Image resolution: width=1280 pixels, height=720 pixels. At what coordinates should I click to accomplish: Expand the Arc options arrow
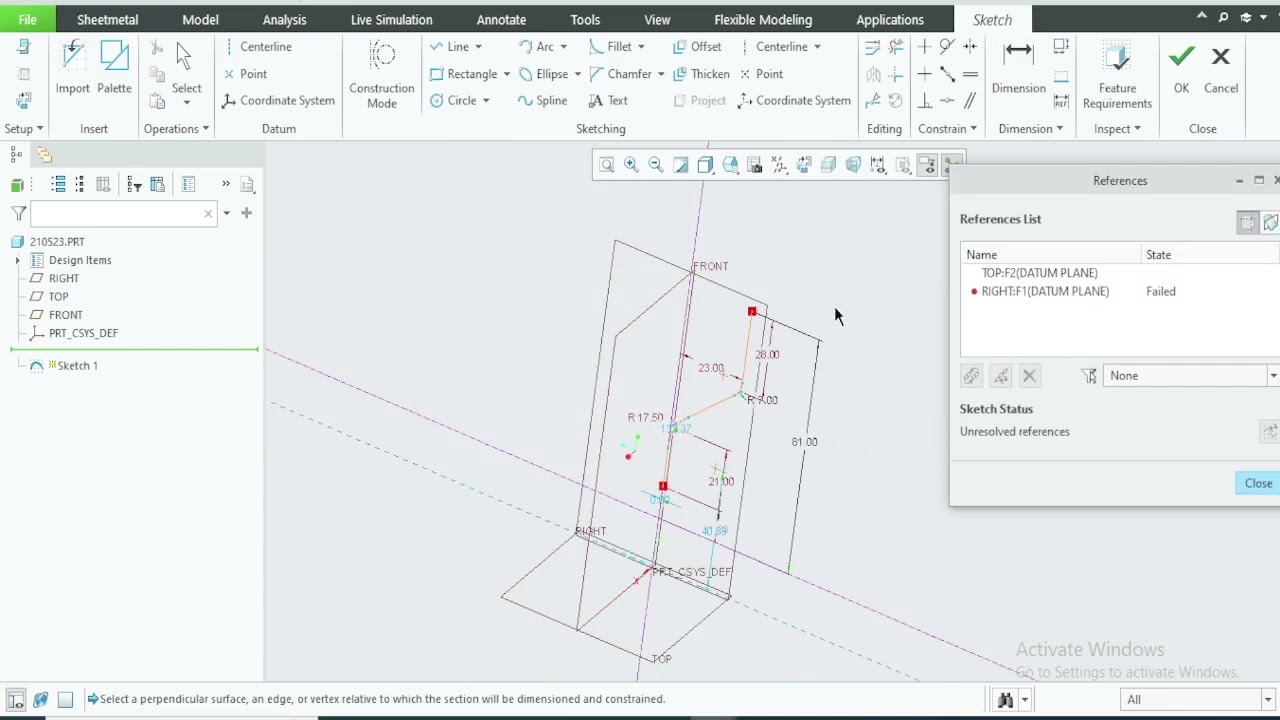tap(563, 47)
